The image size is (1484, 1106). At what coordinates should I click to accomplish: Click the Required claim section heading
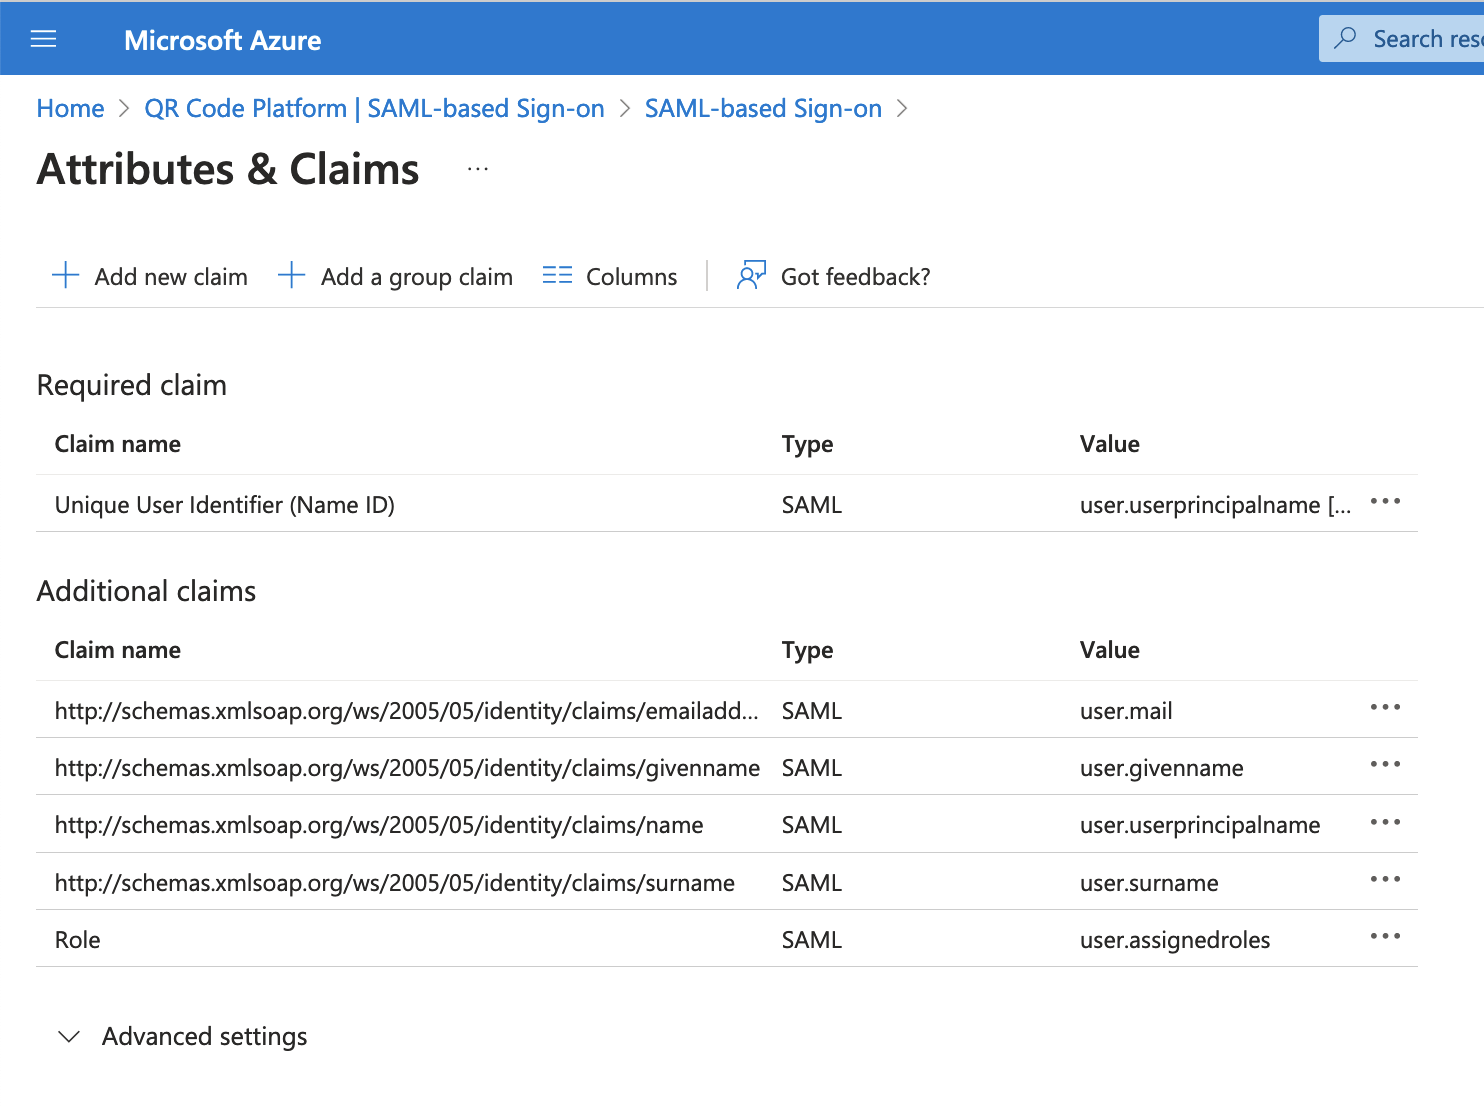(x=132, y=385)
